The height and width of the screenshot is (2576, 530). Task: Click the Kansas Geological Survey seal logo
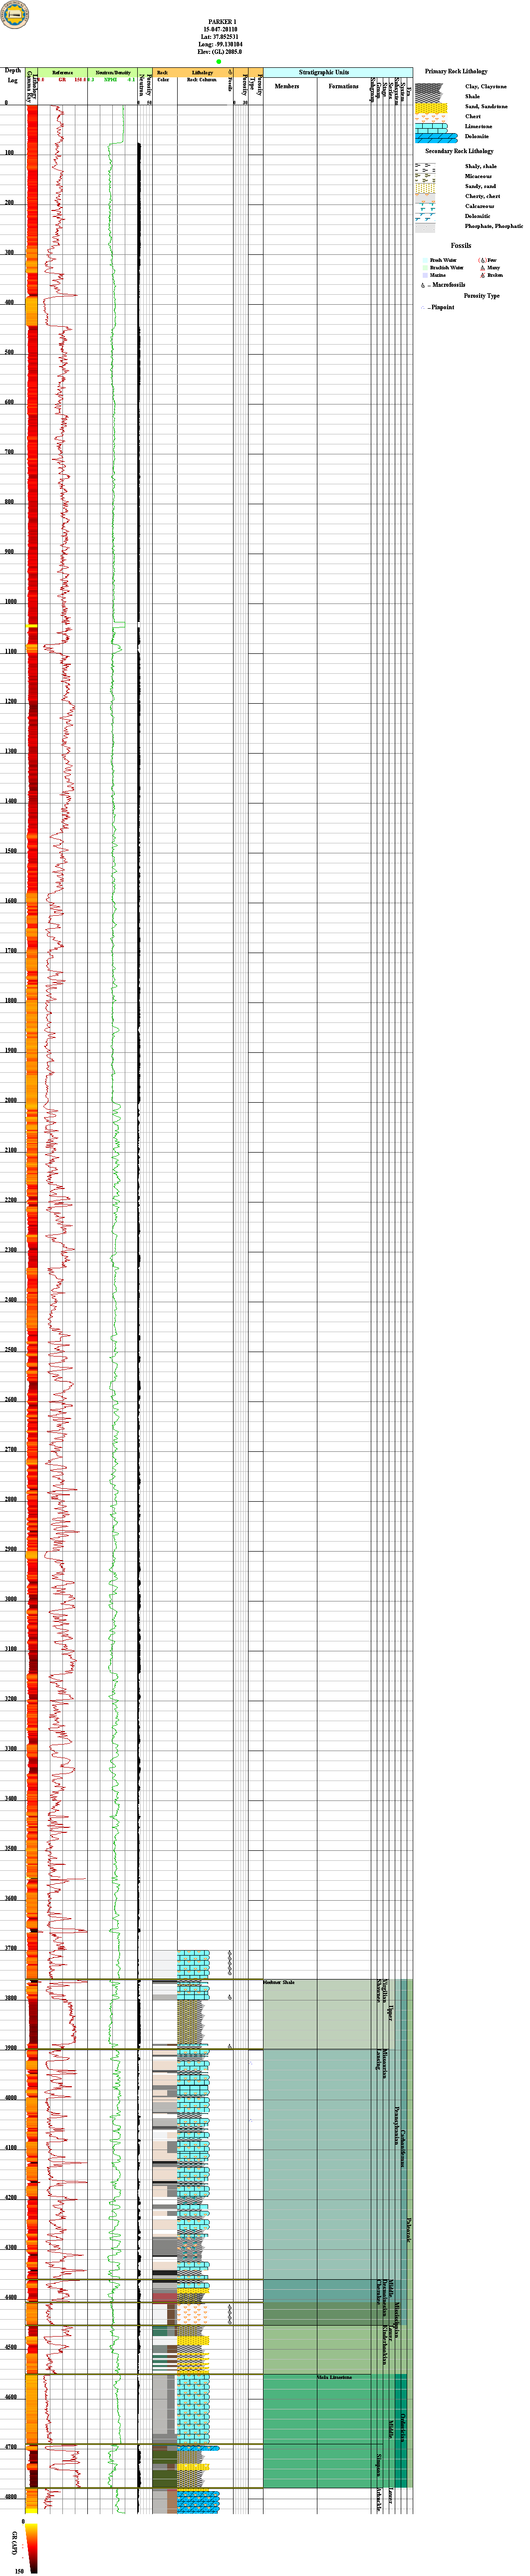(x=16, y=15)
